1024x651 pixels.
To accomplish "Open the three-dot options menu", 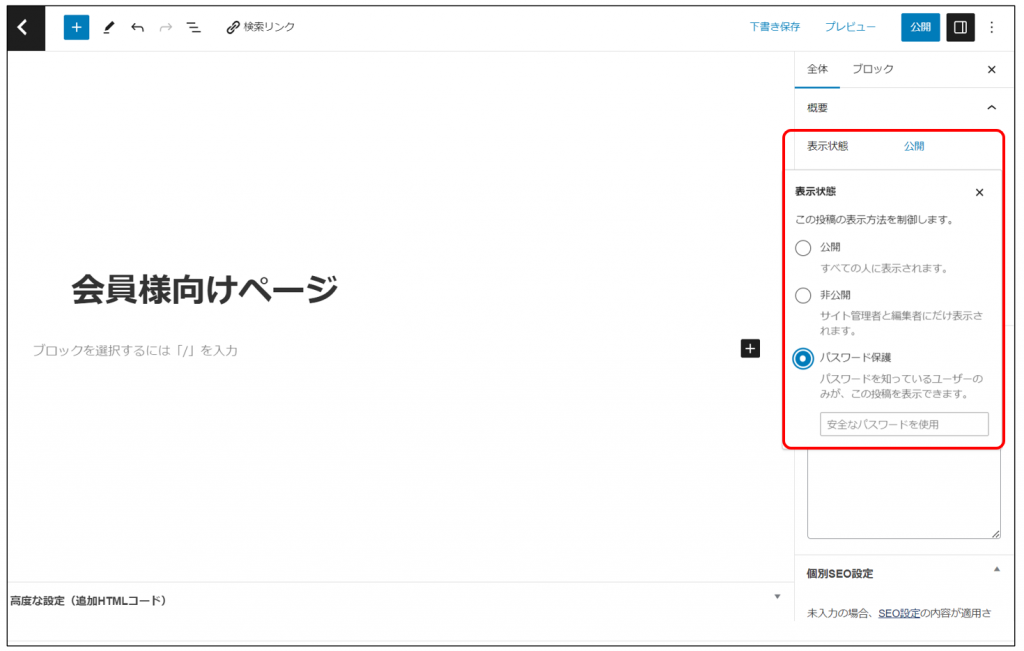I will click(991, 28).
